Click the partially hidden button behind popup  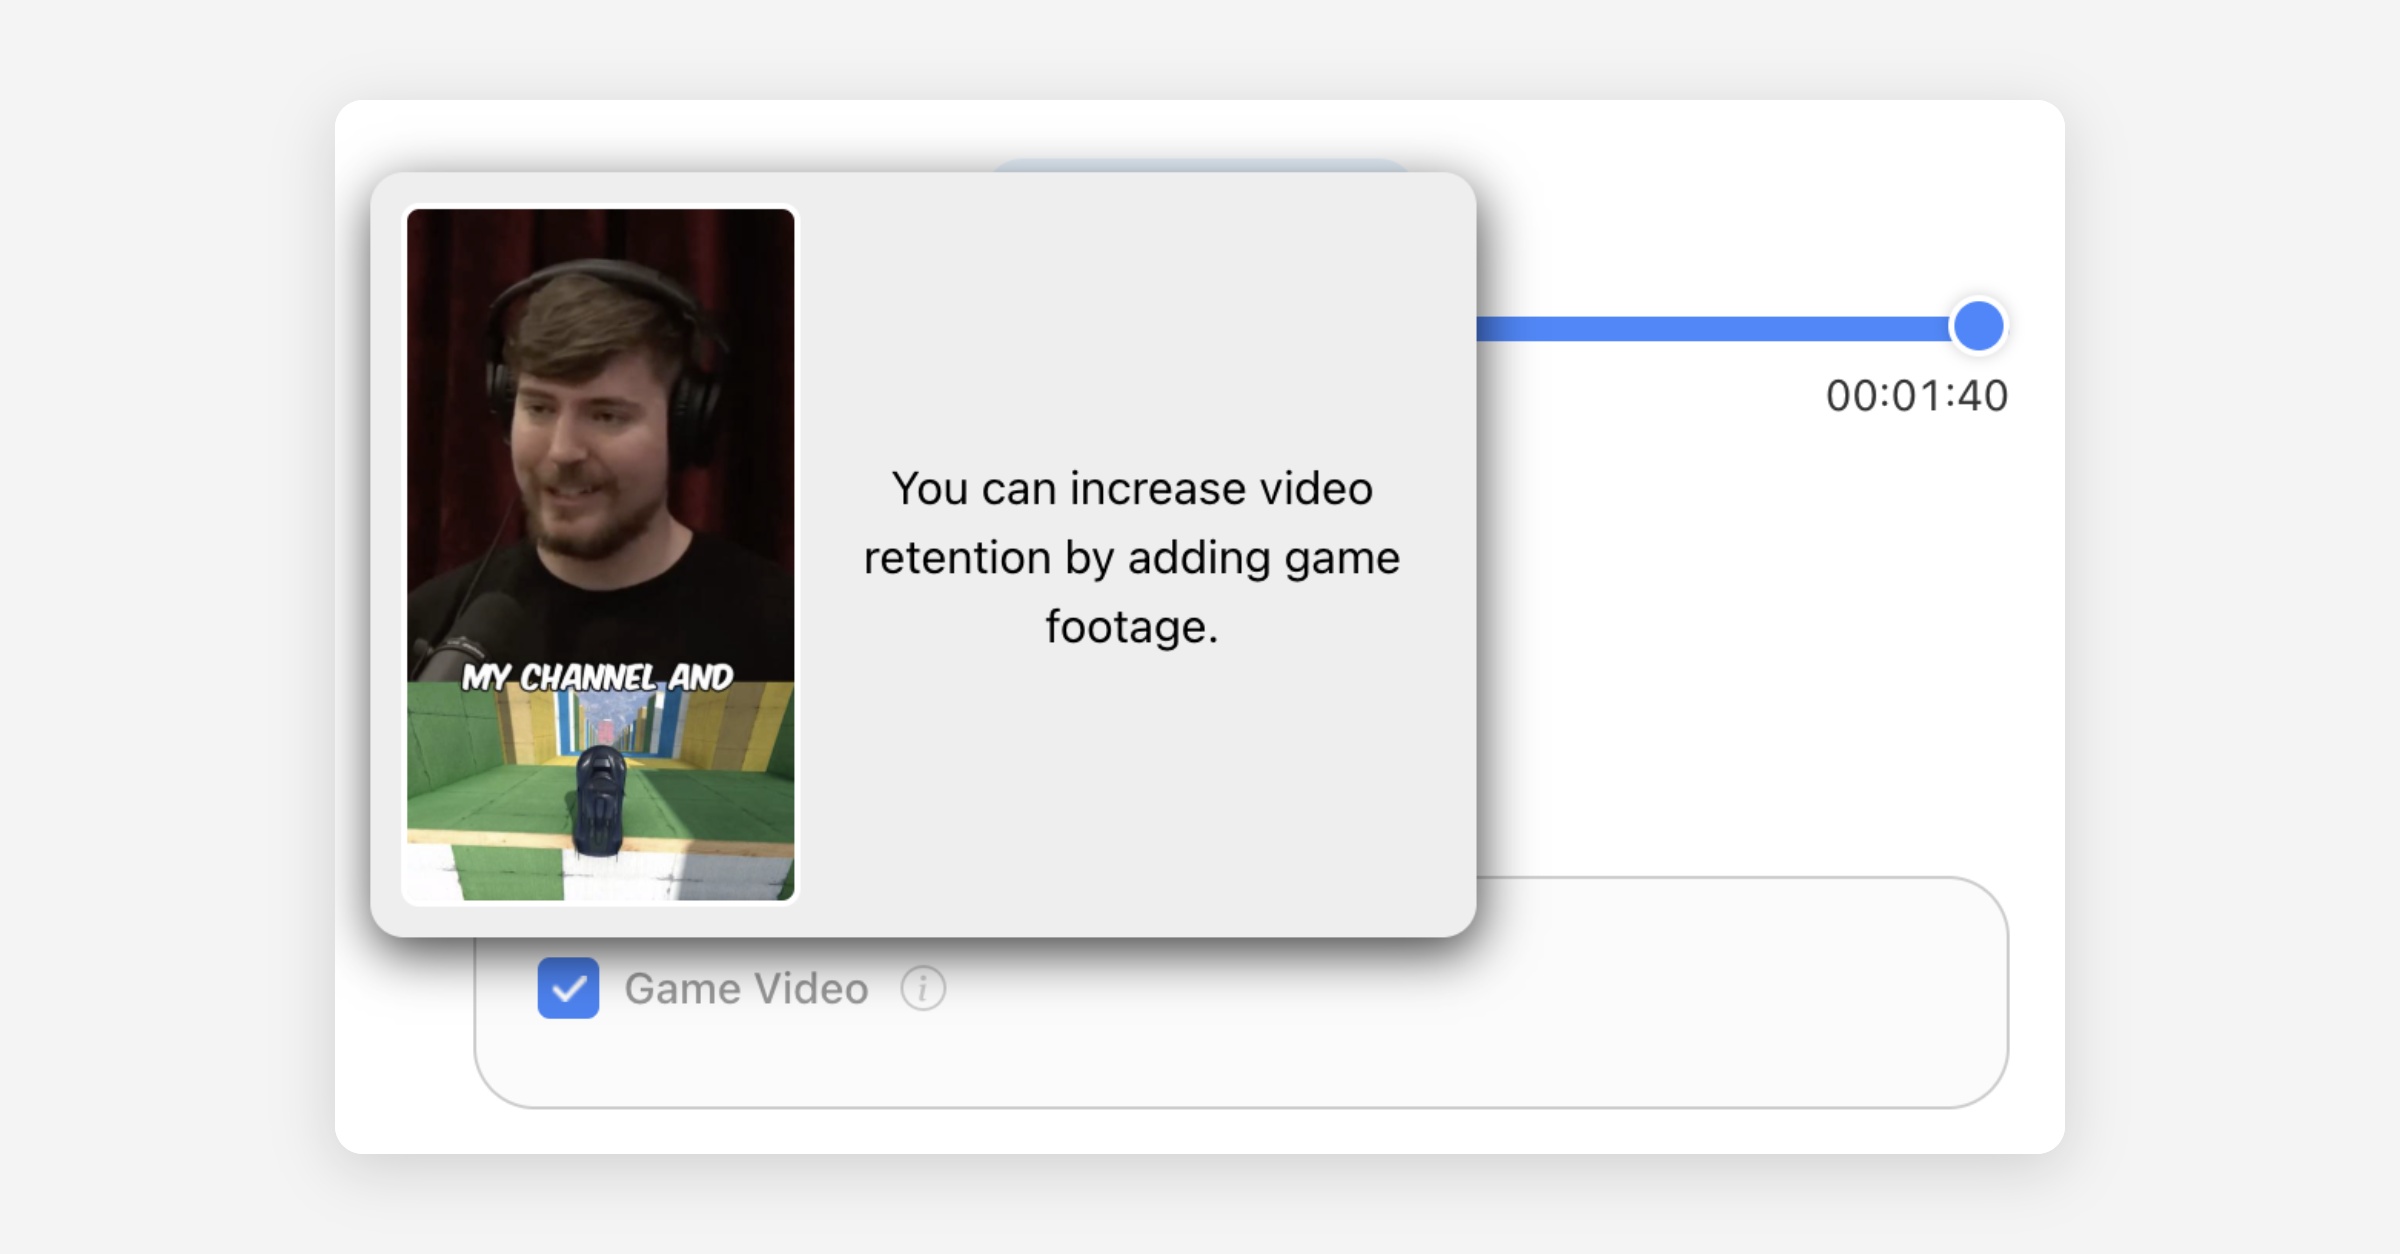pos(1200,164)
